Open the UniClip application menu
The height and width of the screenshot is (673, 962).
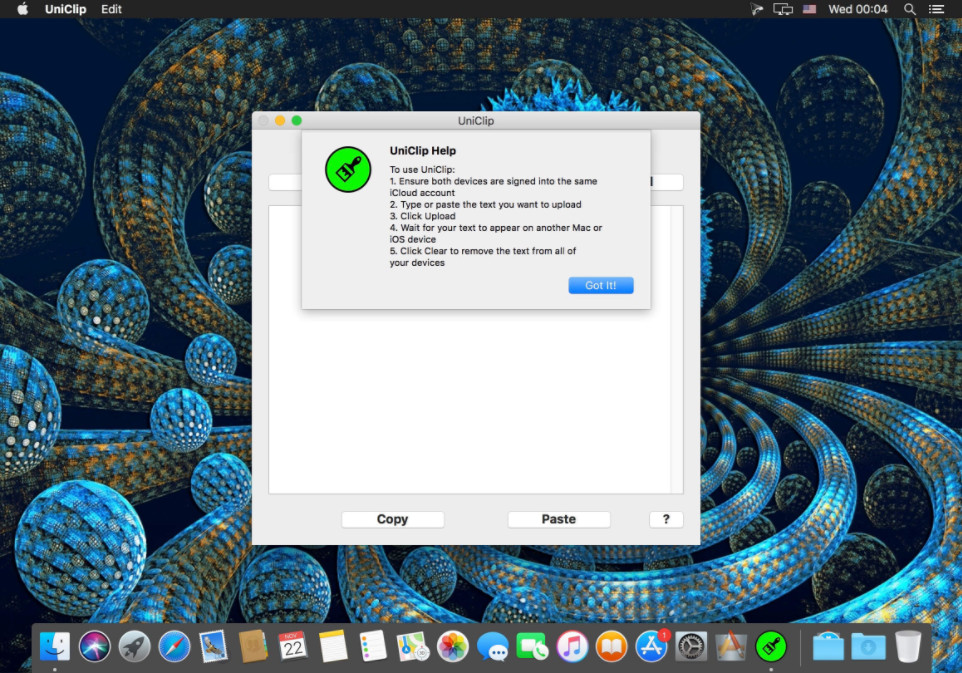click(66, 9)
